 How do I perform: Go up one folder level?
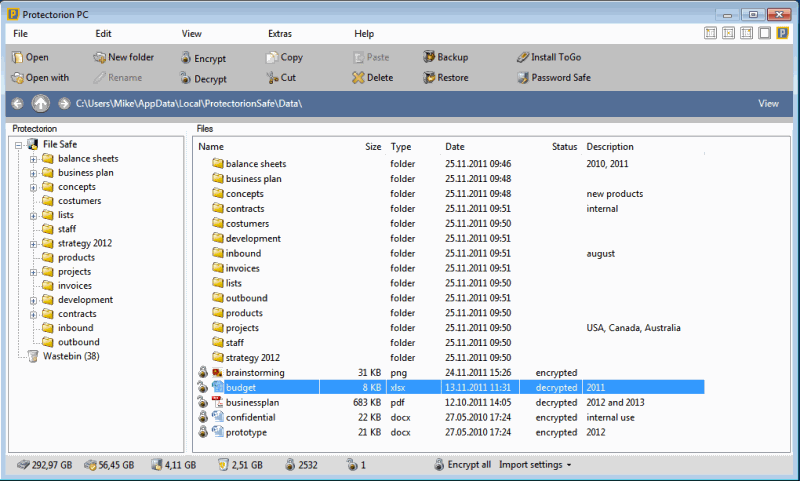tap(41, 104)
